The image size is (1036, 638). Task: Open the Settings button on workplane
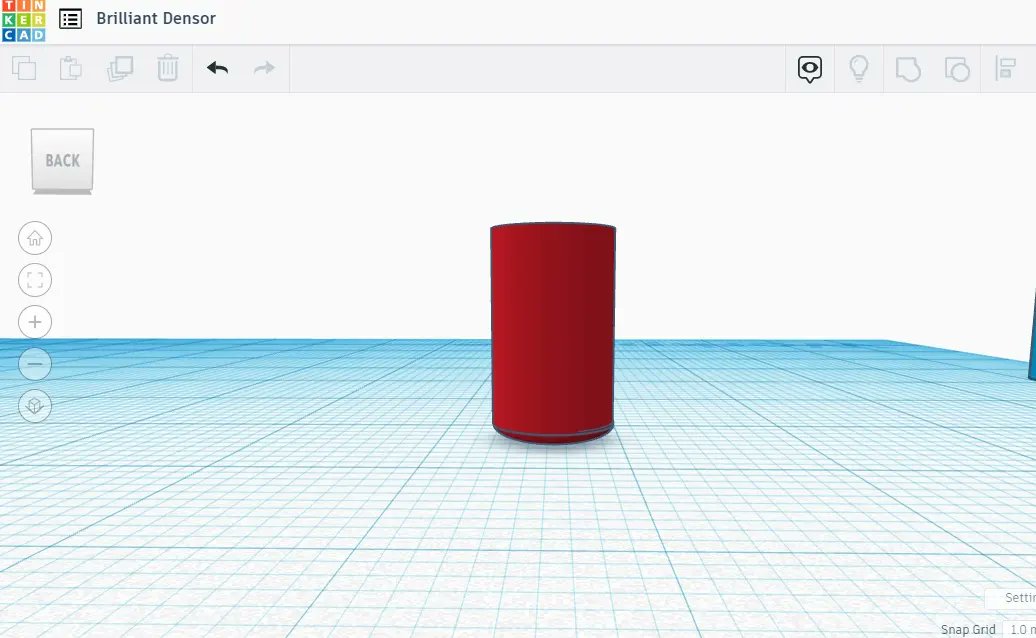(x=1011, y=598)
